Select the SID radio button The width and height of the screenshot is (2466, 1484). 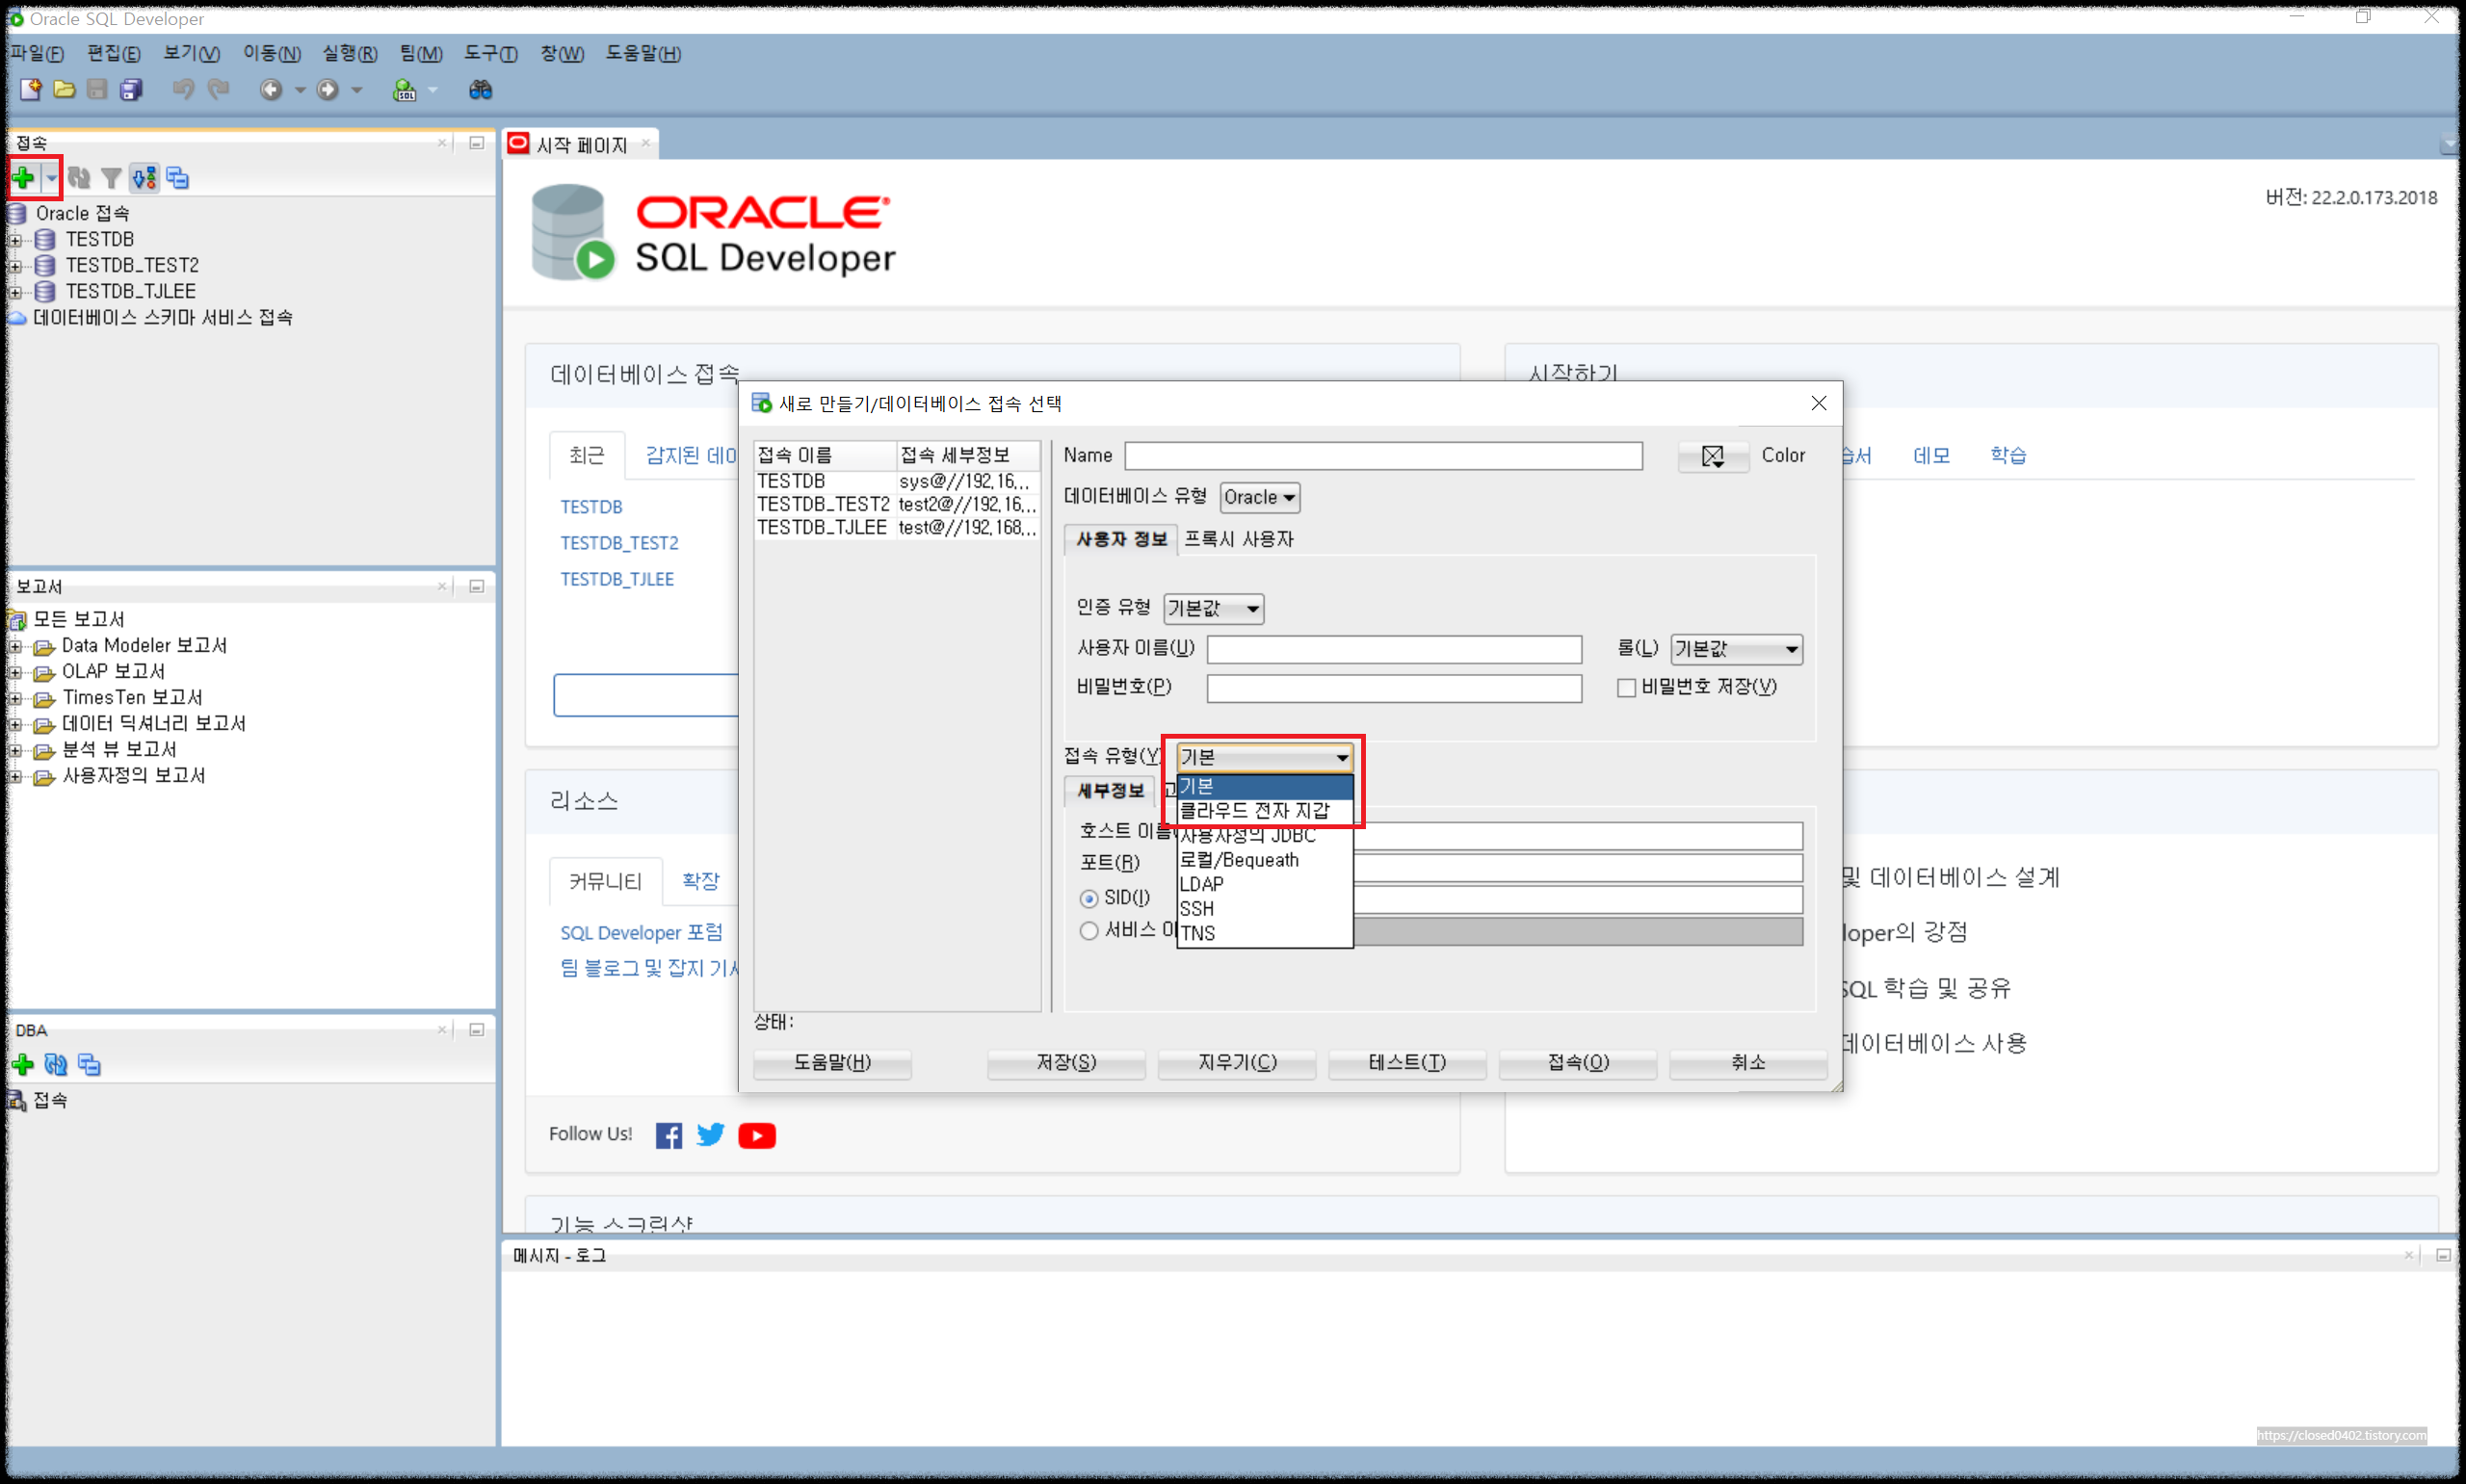coord(1089,898)
